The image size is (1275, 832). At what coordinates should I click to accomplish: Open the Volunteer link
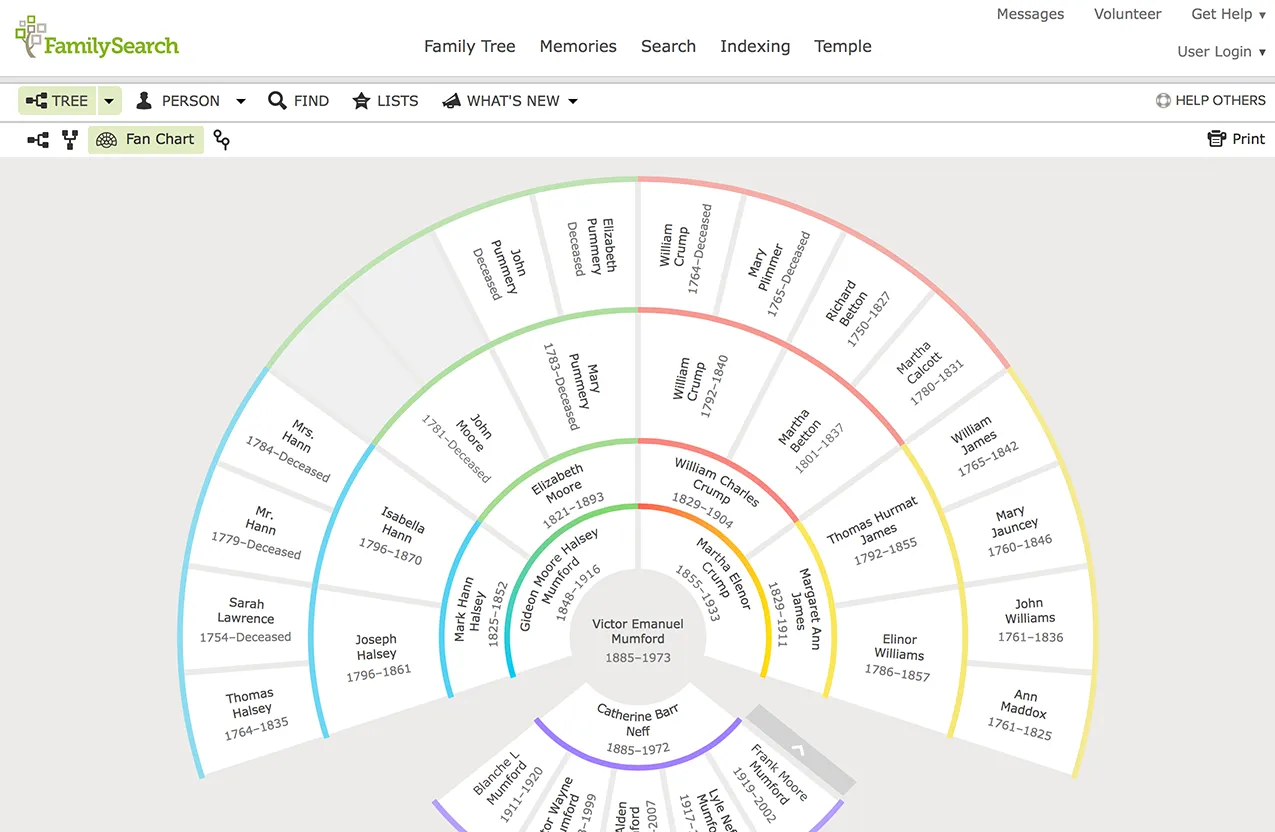tap(1127, 14)
